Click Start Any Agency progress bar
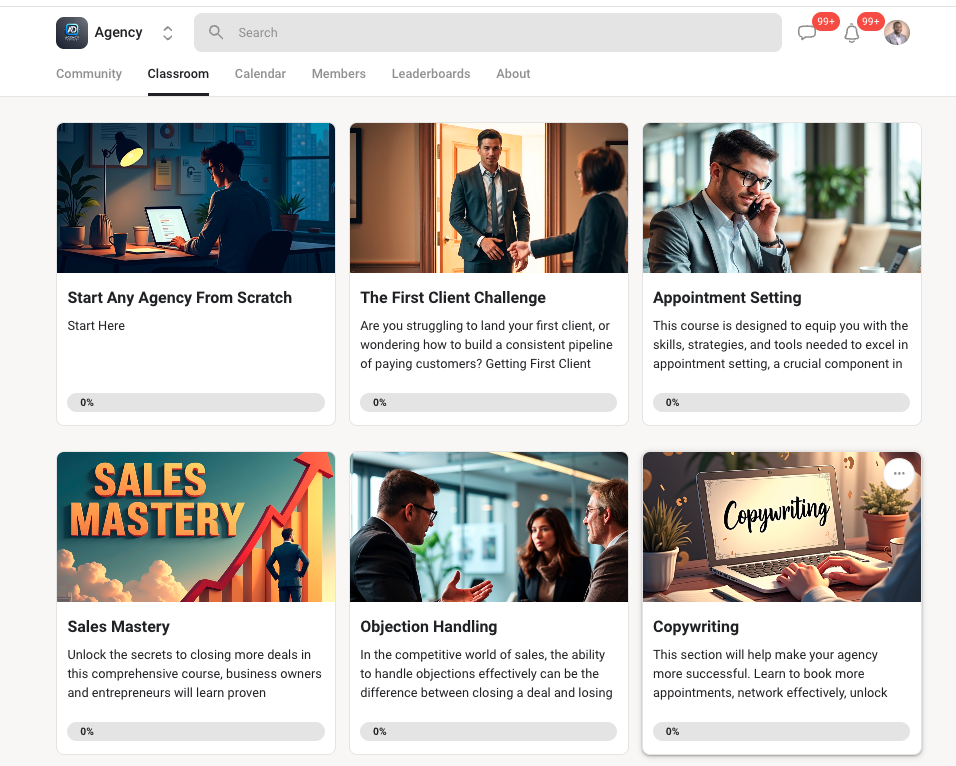956x766 pixels. click(x=196, y=403)
